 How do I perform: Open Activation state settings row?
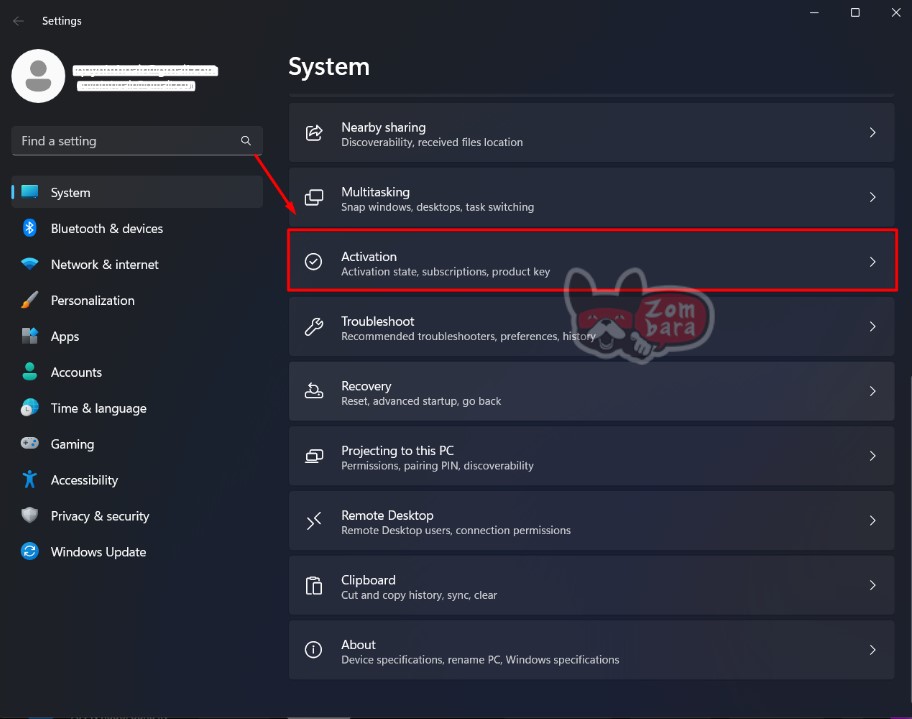point(592,262)
